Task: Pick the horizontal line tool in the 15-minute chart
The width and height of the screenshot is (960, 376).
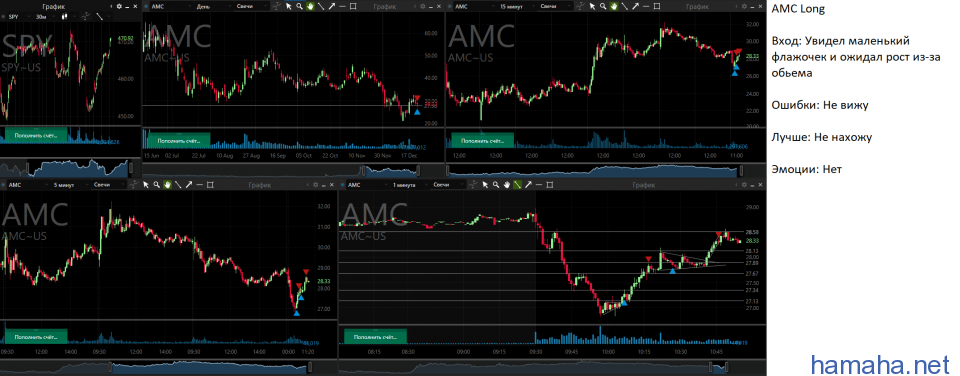Action: pos(646,6)
